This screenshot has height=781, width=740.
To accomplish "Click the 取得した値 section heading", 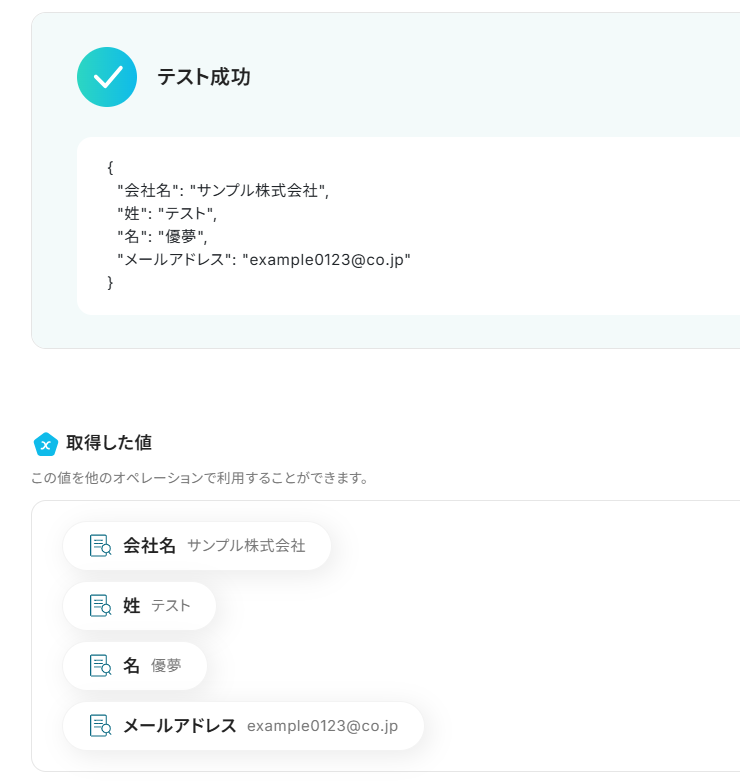I will [x=109, y=442].
